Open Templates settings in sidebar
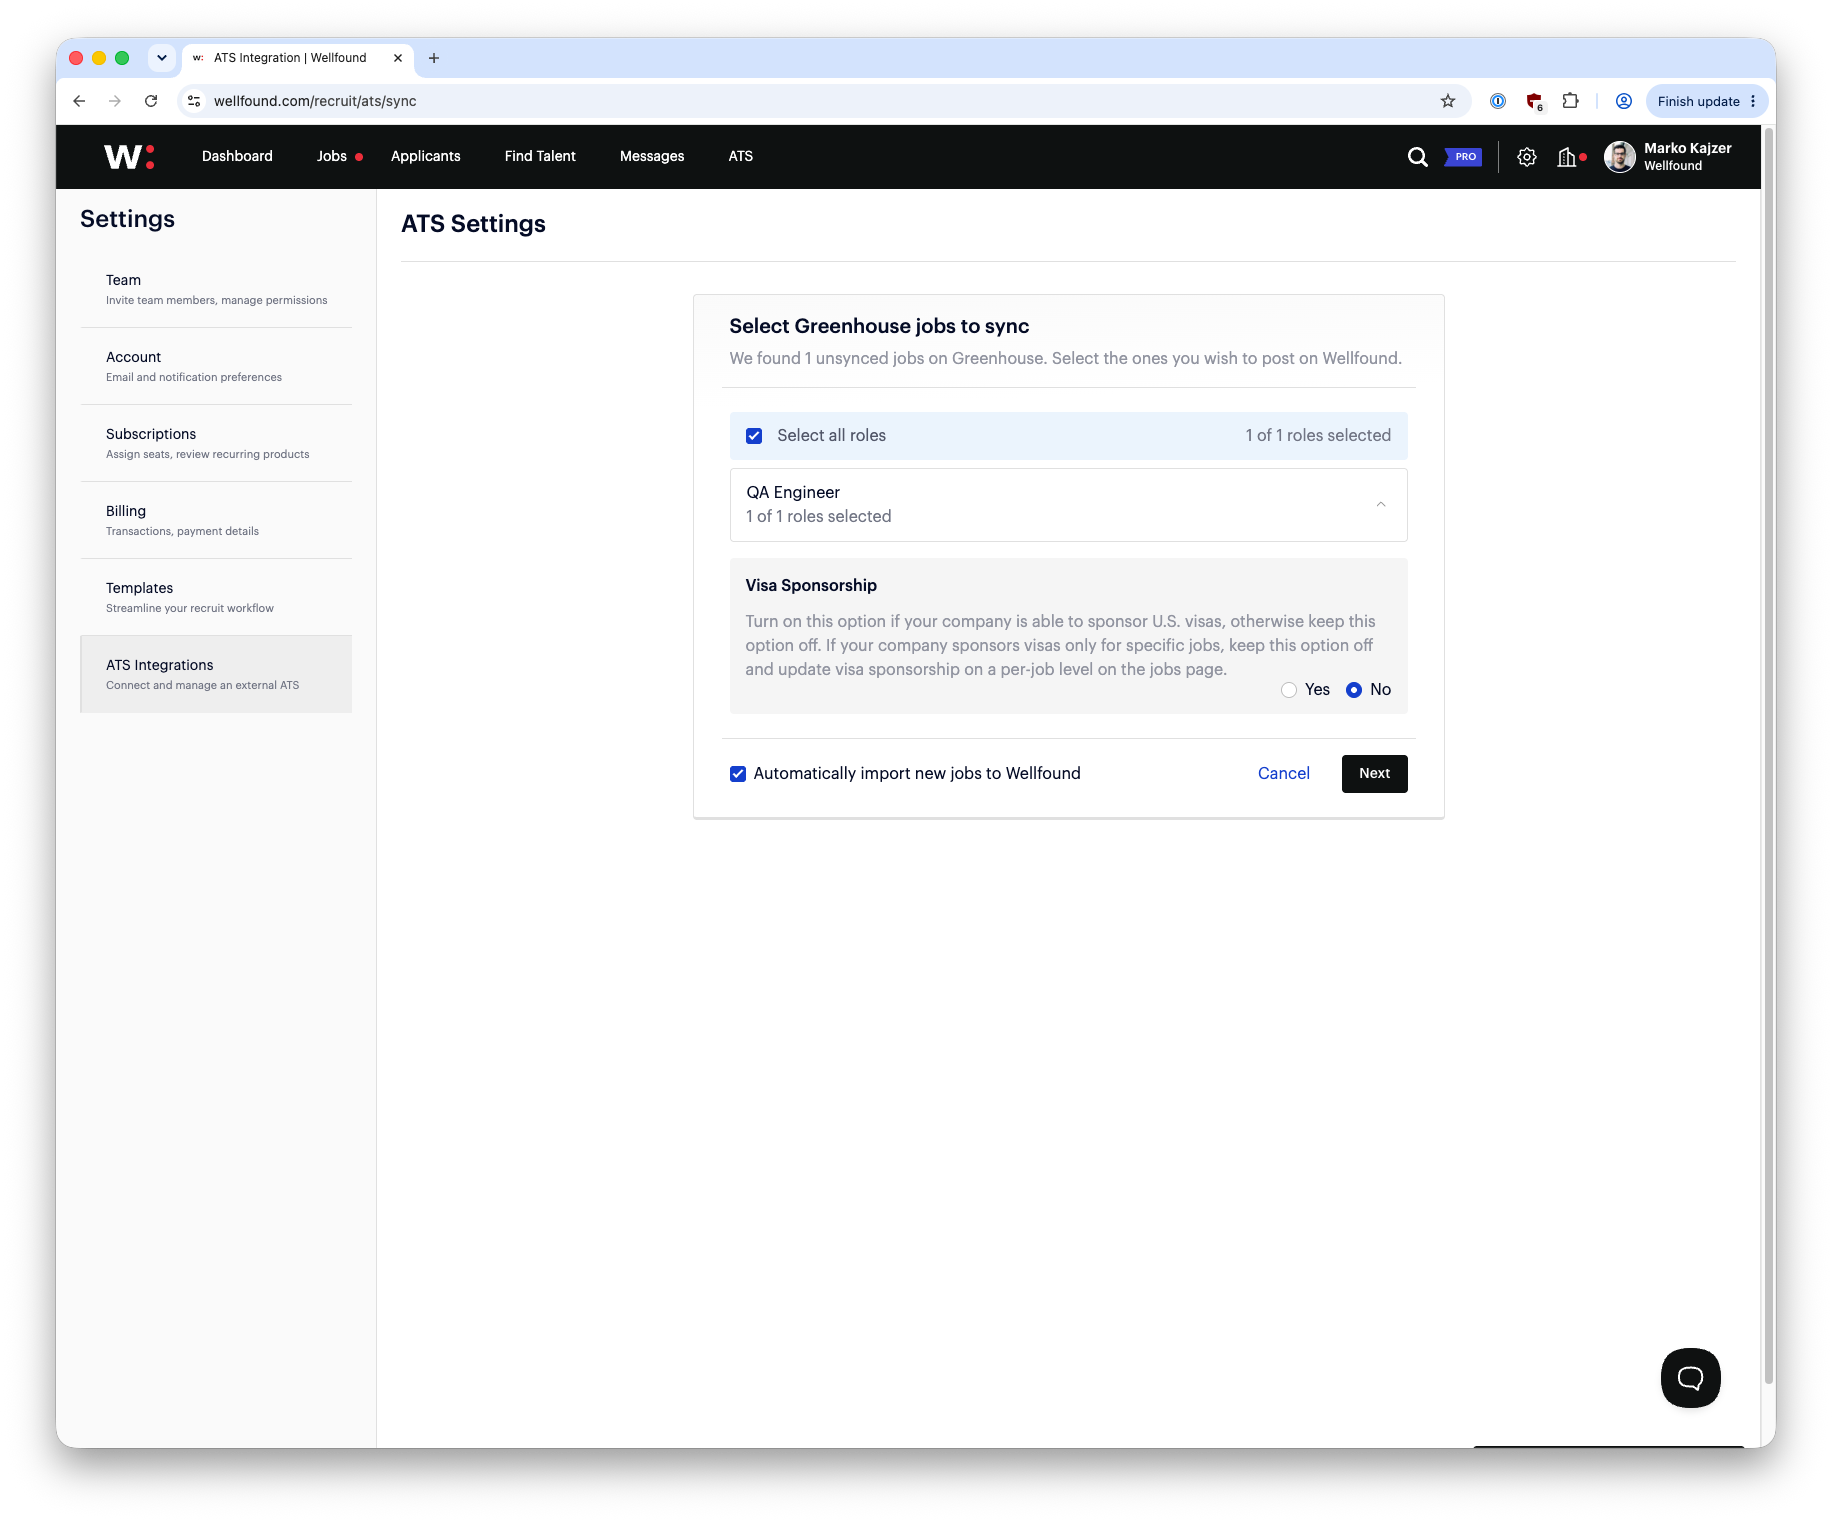 216,597
